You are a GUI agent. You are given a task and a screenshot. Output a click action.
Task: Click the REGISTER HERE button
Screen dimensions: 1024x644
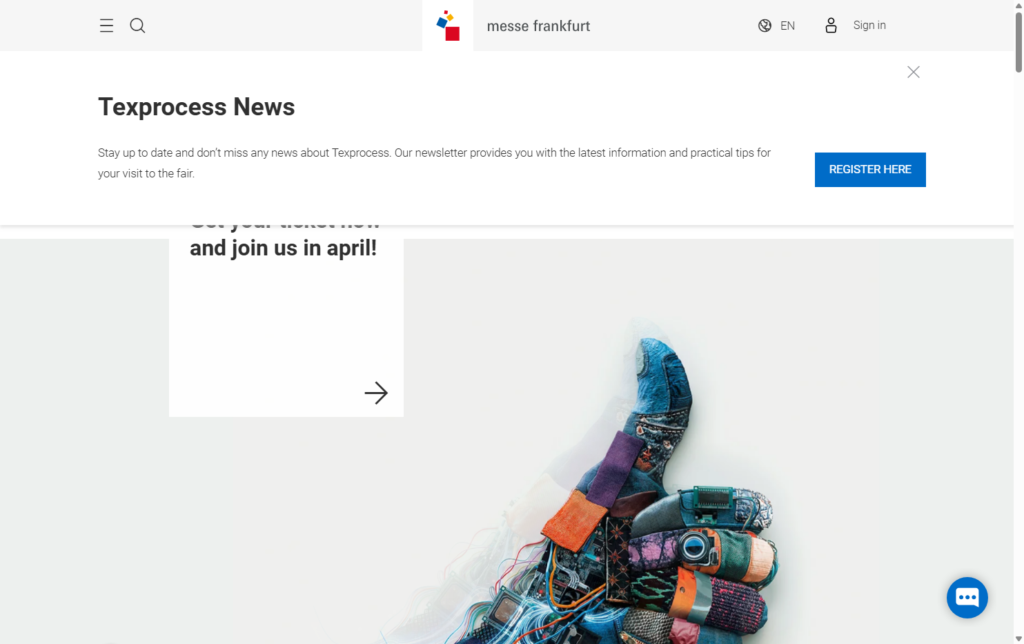870,169
